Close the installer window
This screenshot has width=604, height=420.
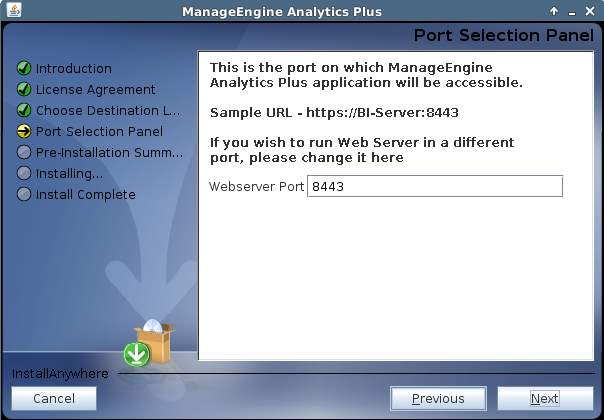point(590,11)
